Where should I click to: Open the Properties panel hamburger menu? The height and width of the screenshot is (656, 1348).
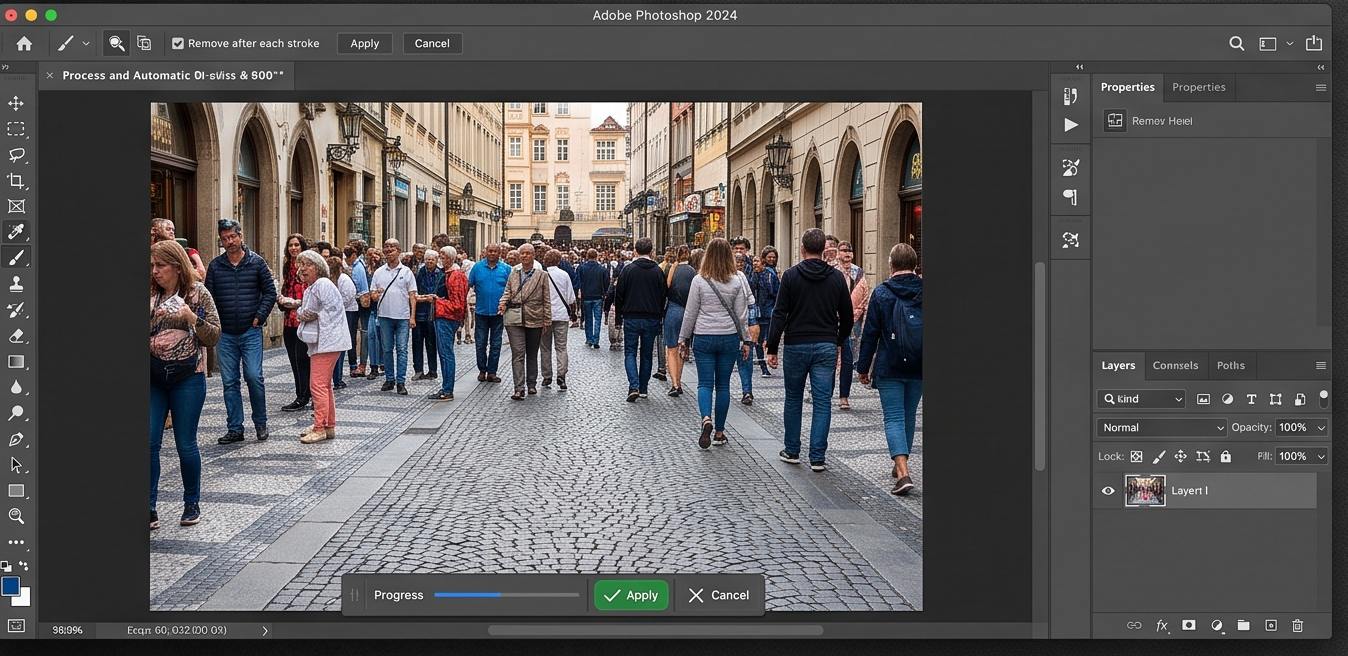coord(1321,87)
